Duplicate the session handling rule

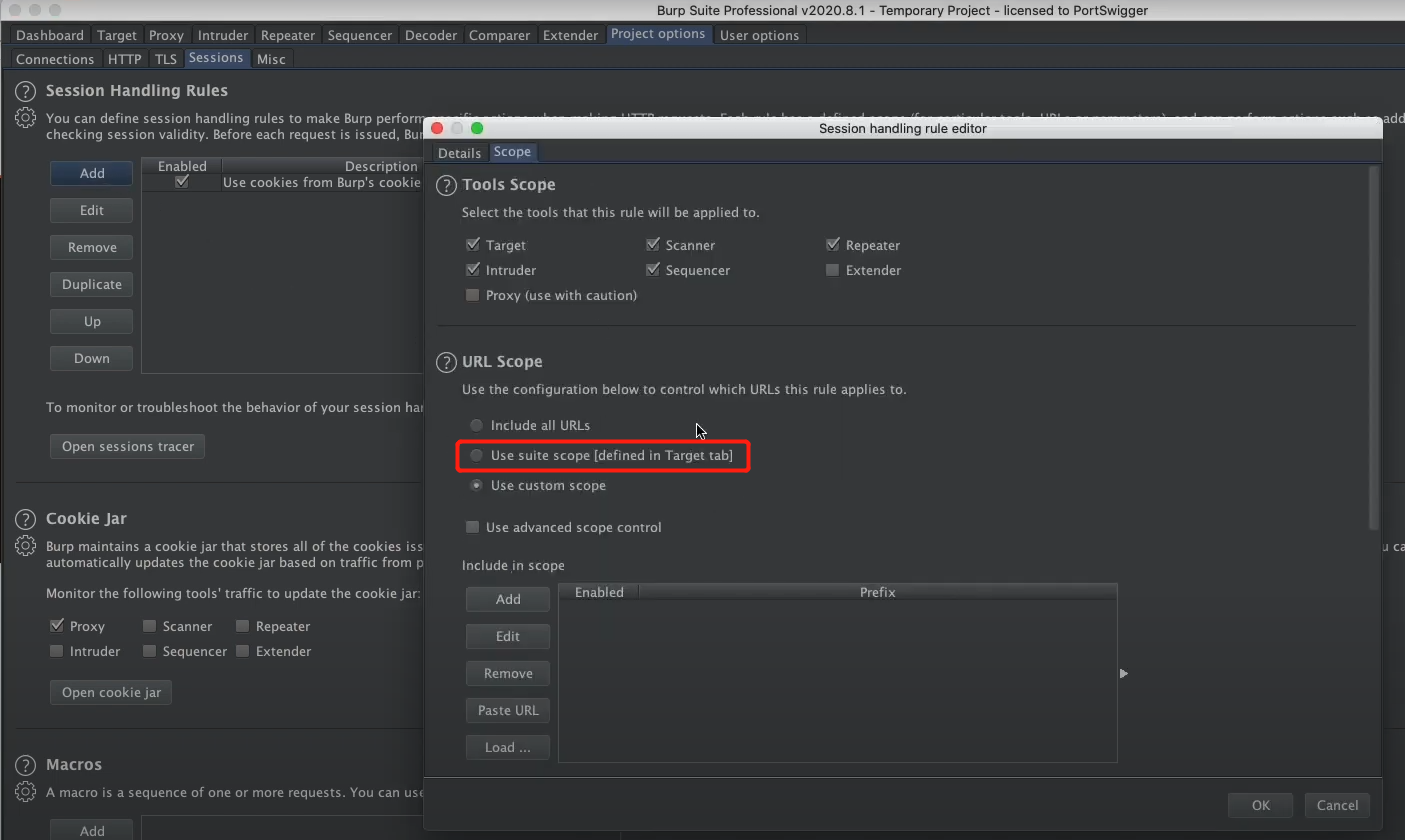point(92,284)
